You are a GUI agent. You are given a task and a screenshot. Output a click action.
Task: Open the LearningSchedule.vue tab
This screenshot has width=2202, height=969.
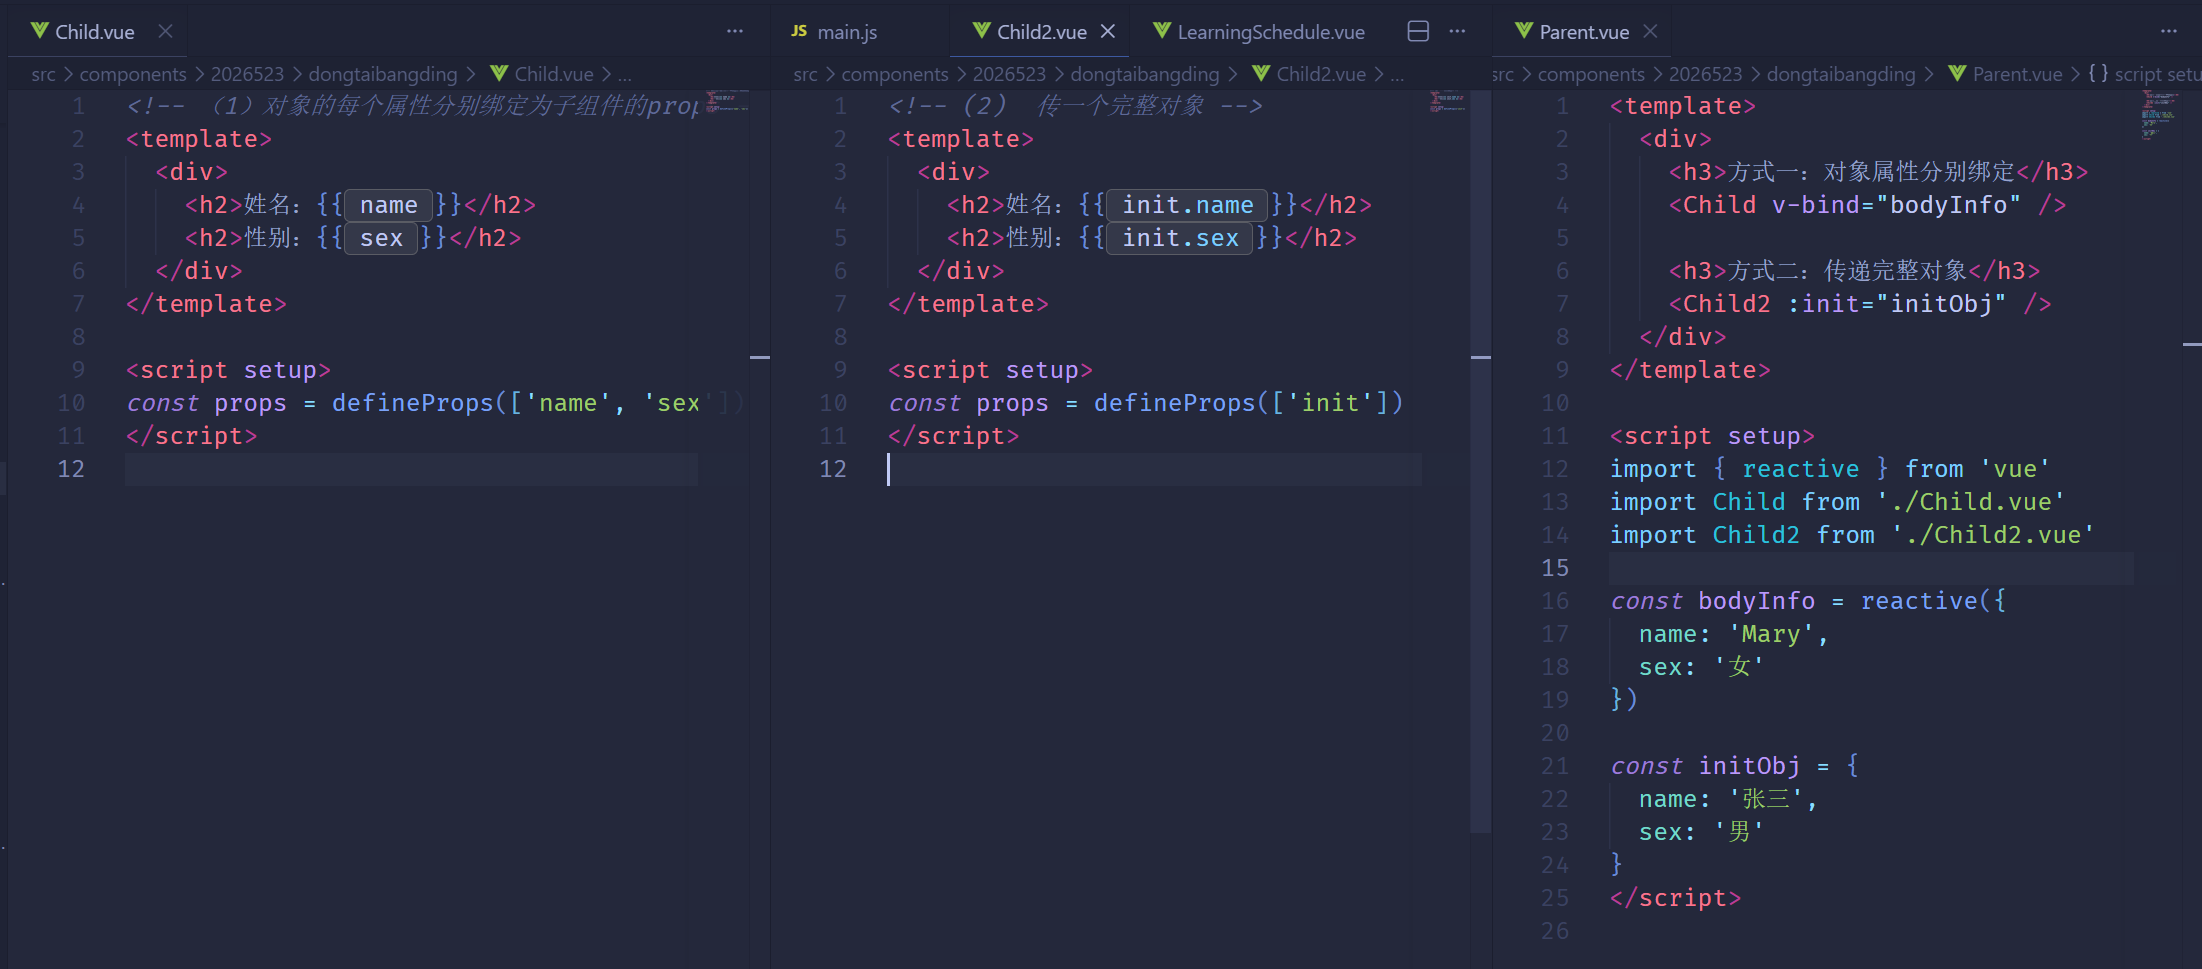click(1270, 32)
